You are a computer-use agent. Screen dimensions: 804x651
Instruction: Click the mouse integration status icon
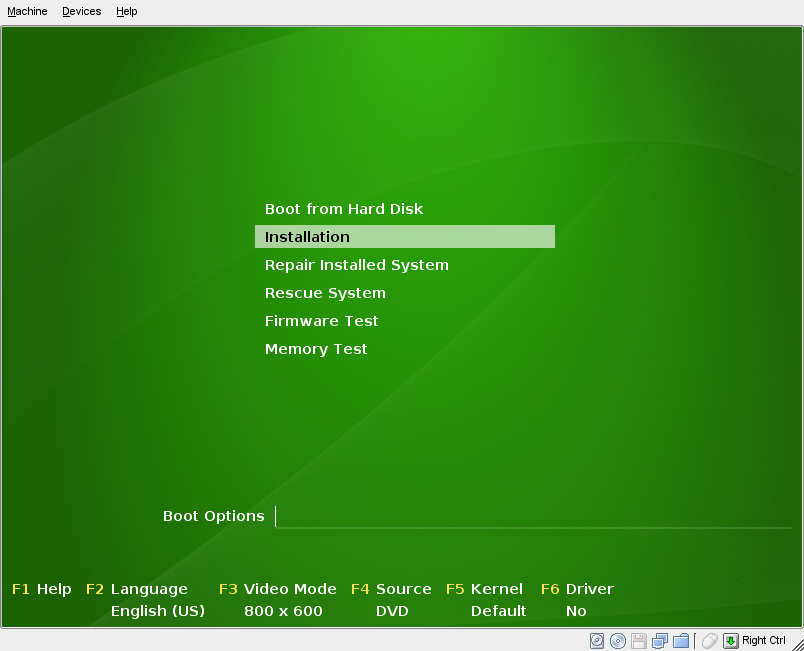pyautogui.click(x=708, y=640)
